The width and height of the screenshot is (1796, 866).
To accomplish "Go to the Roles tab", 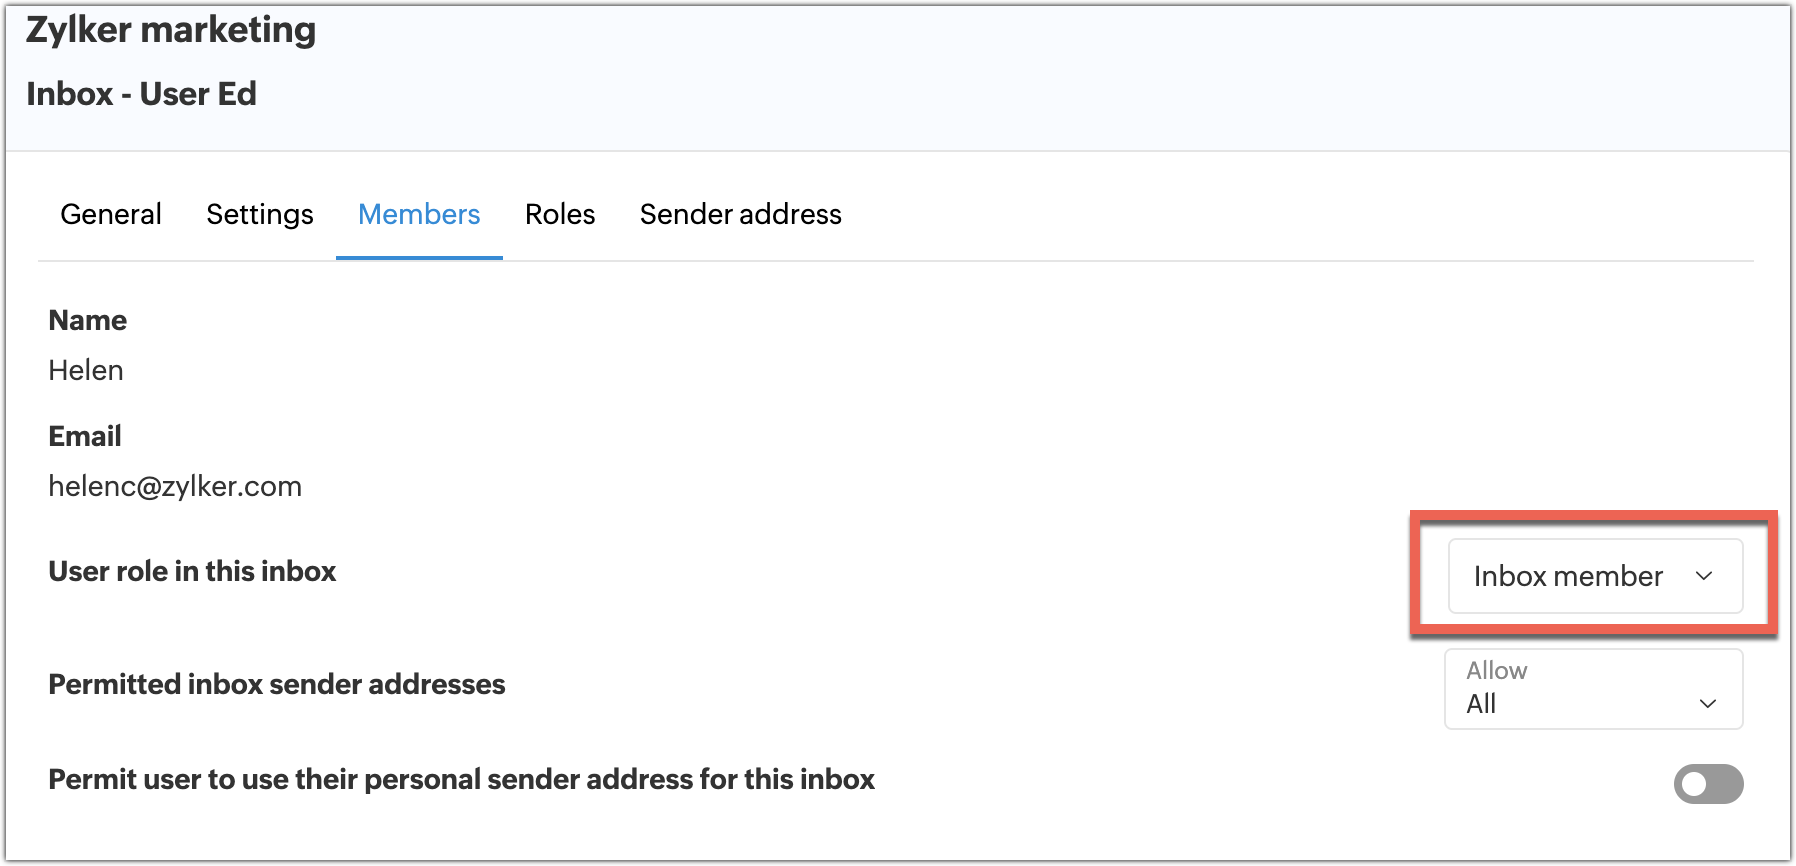I will click(560, 214).
